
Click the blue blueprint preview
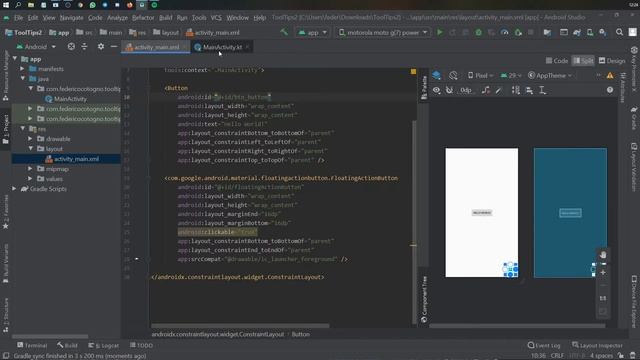pyautogui.click(x=570, y=212)
